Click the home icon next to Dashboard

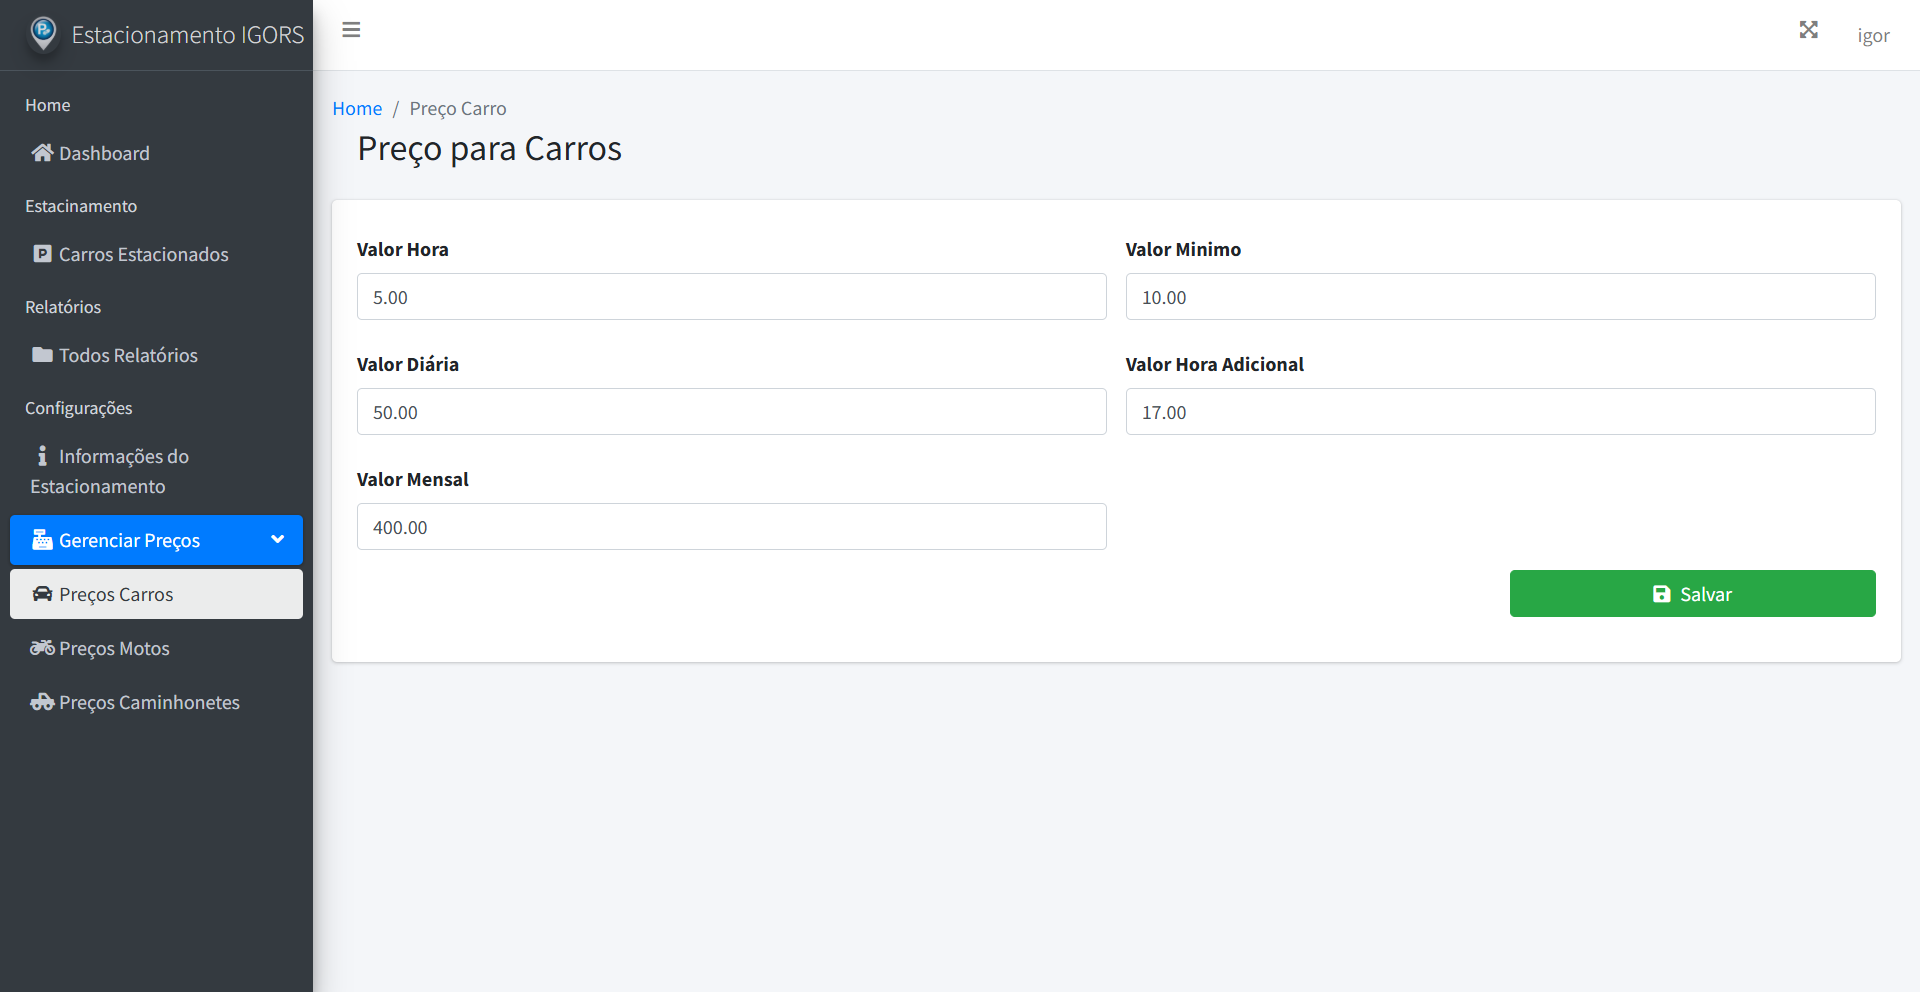click(x=41, y=152)
